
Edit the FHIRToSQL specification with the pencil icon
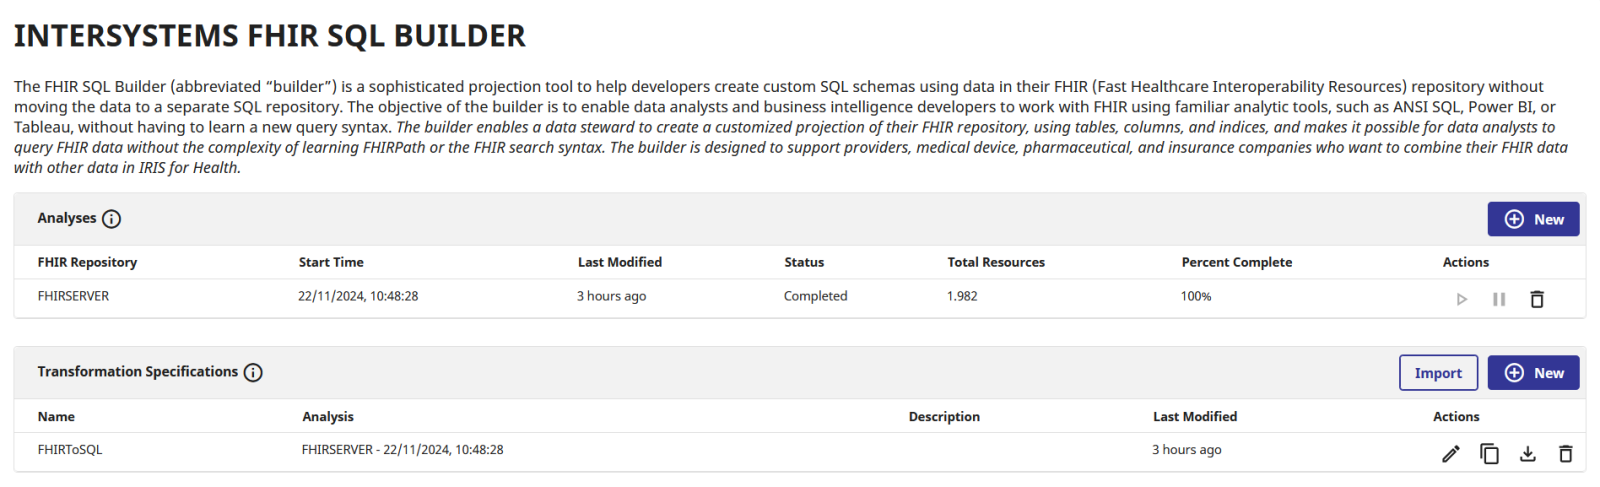(1450, 454)
